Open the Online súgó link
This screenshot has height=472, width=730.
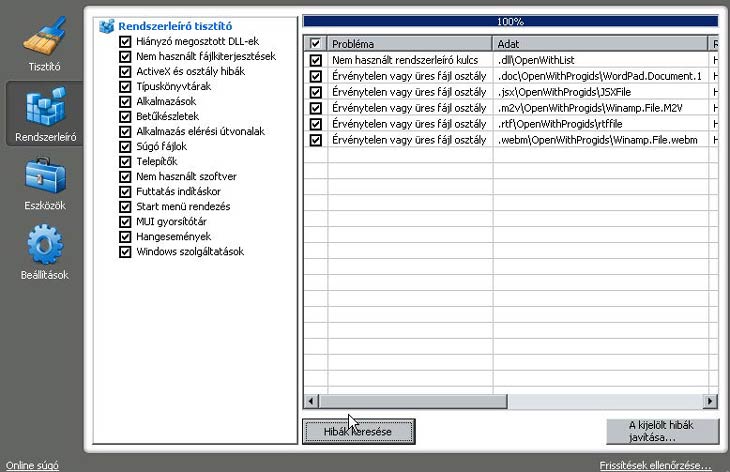click(x=32, y=465)
